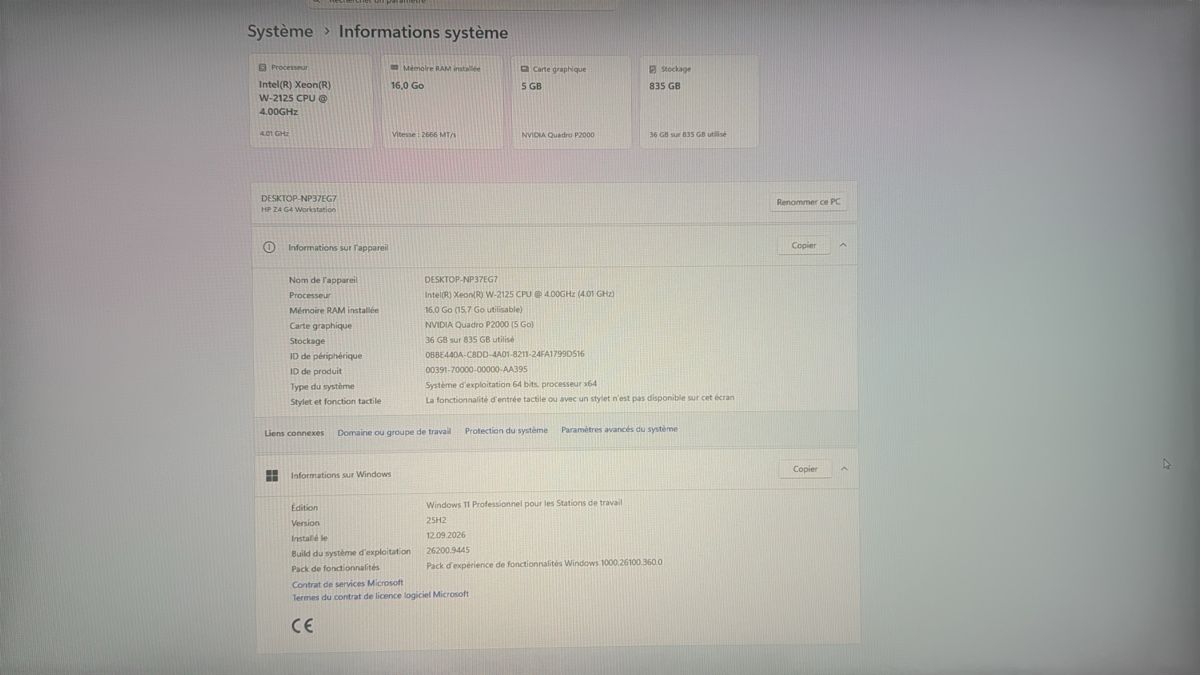Click the Processeur card icon
The width and height of the screenshot is (1200, 675).
tap(263, 66)
